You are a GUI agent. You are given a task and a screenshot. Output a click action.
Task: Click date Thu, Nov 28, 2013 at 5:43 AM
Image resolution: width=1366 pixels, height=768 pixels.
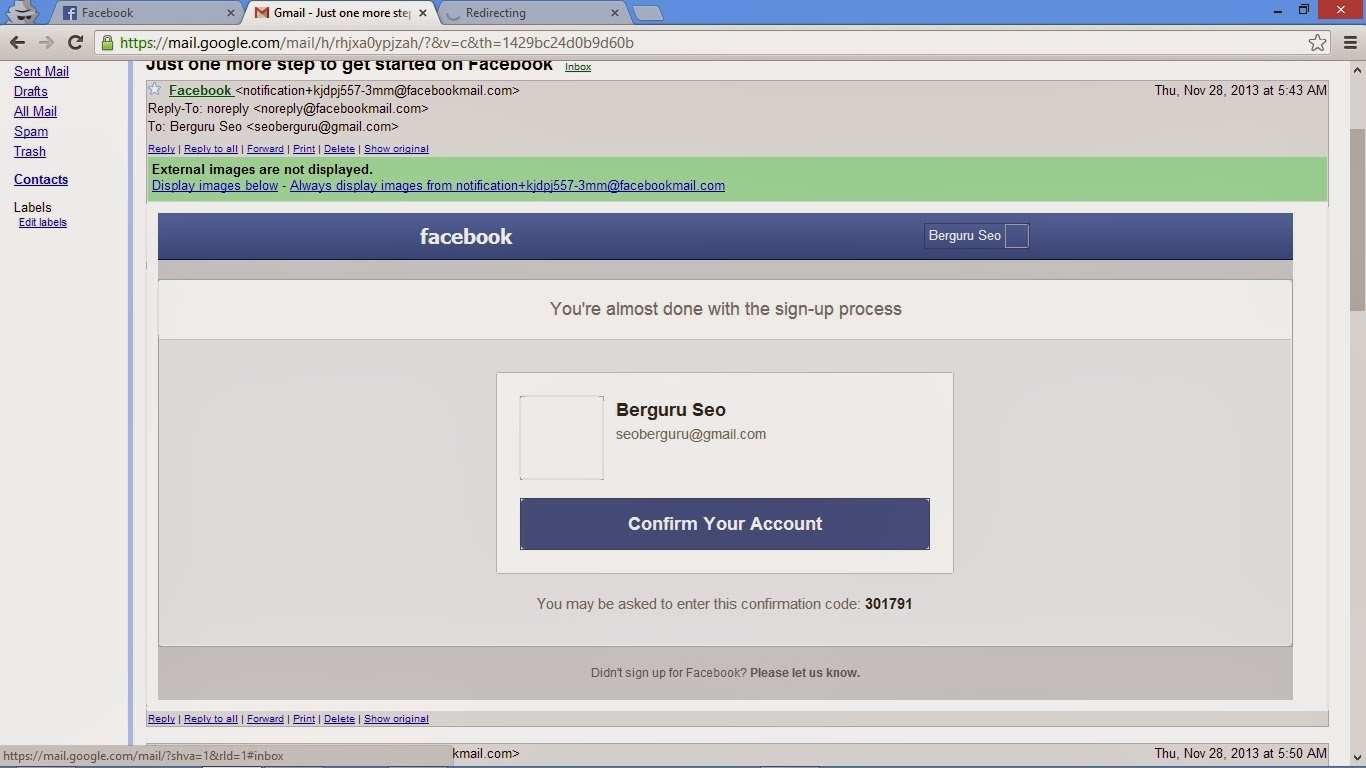point(1240,90)
